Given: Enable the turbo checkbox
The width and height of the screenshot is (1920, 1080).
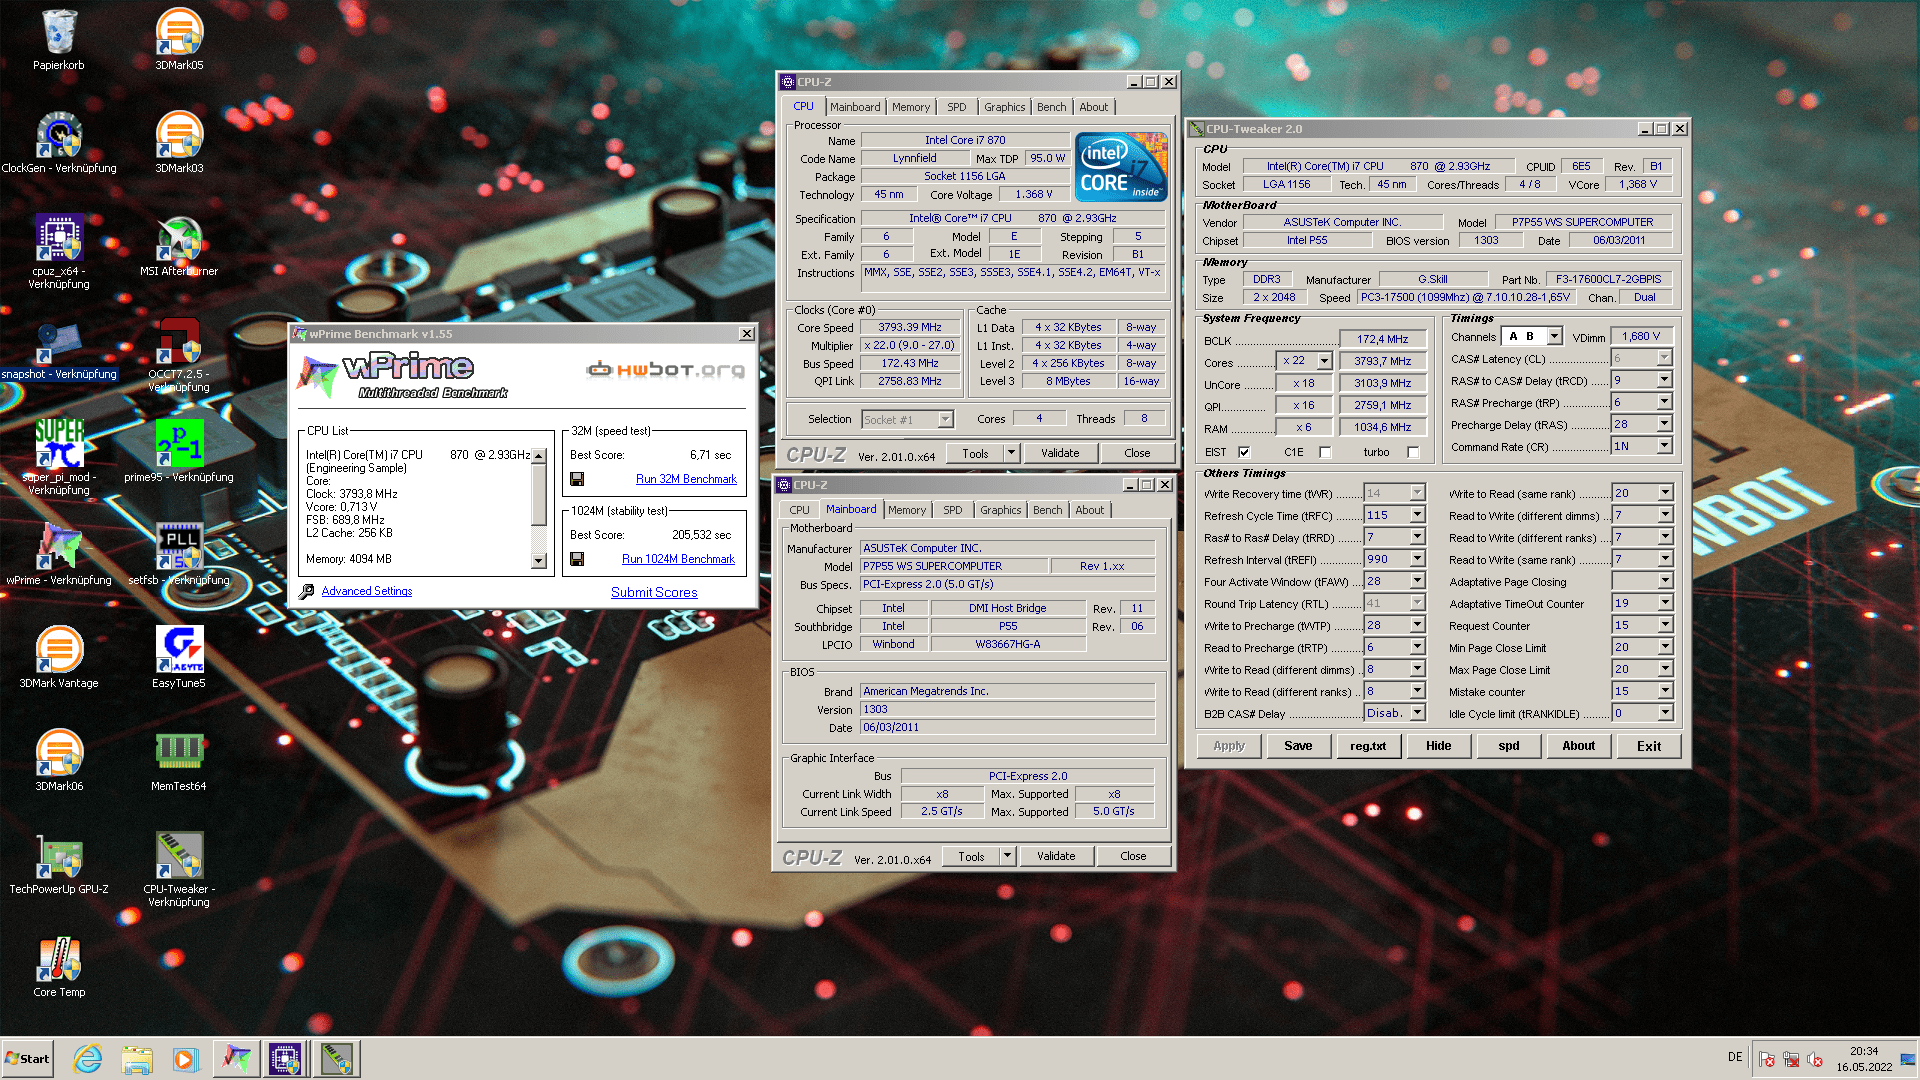Looking at the screenshot, I should [x=1413, y=452].
